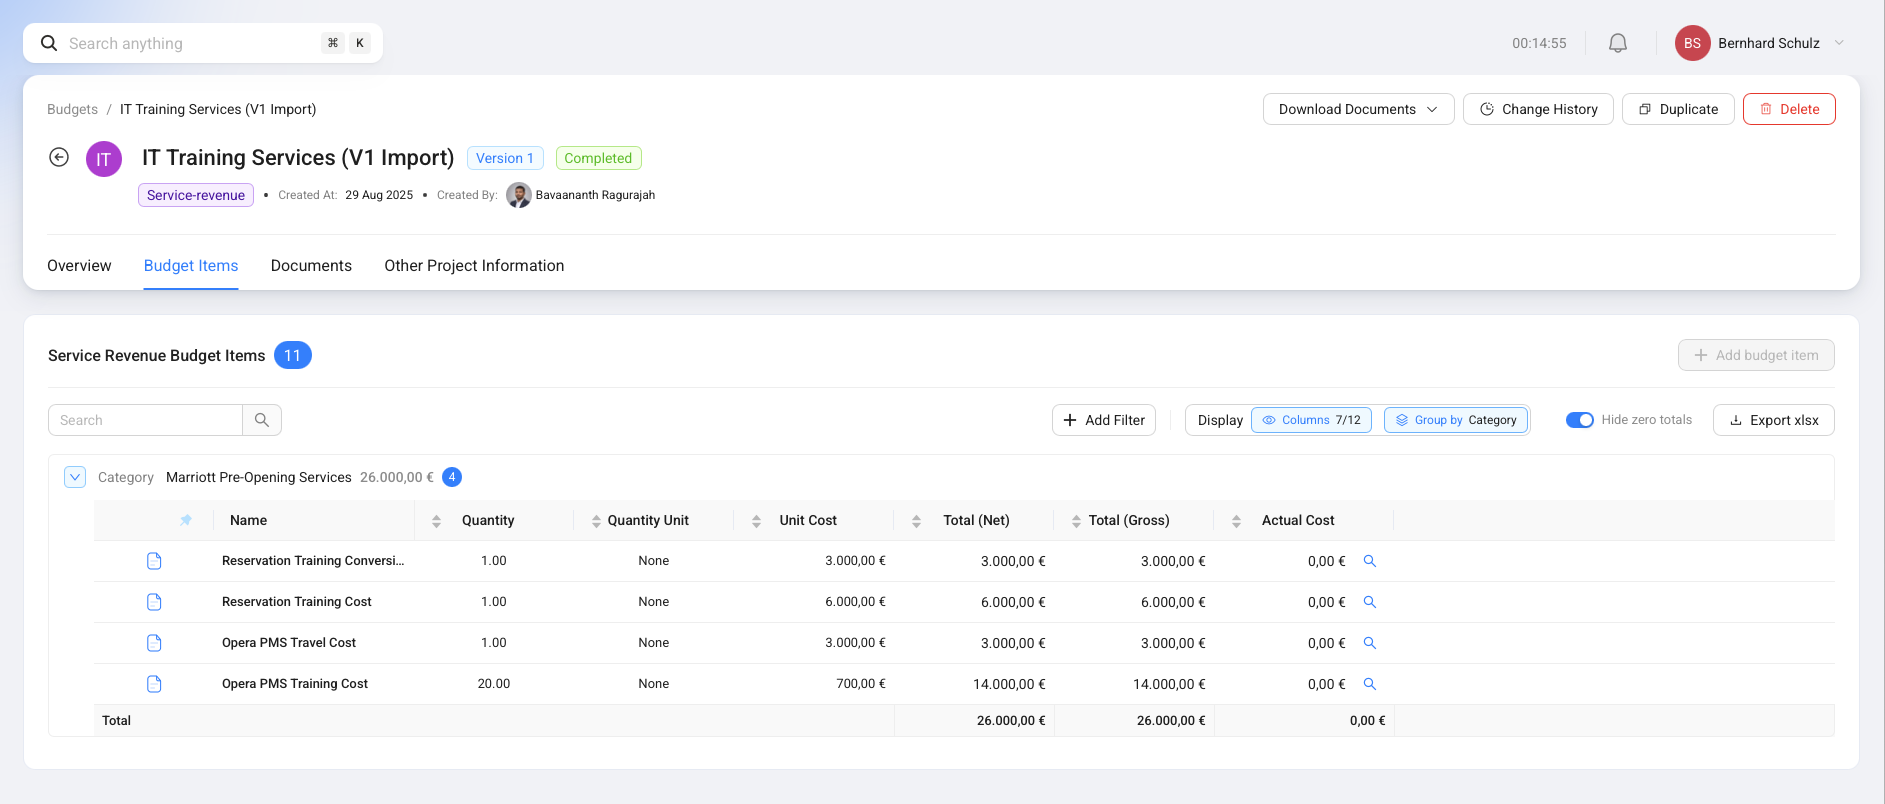Select the Budget Items tab
Viewport: 1885px width, 804px height.
point(191,265)
